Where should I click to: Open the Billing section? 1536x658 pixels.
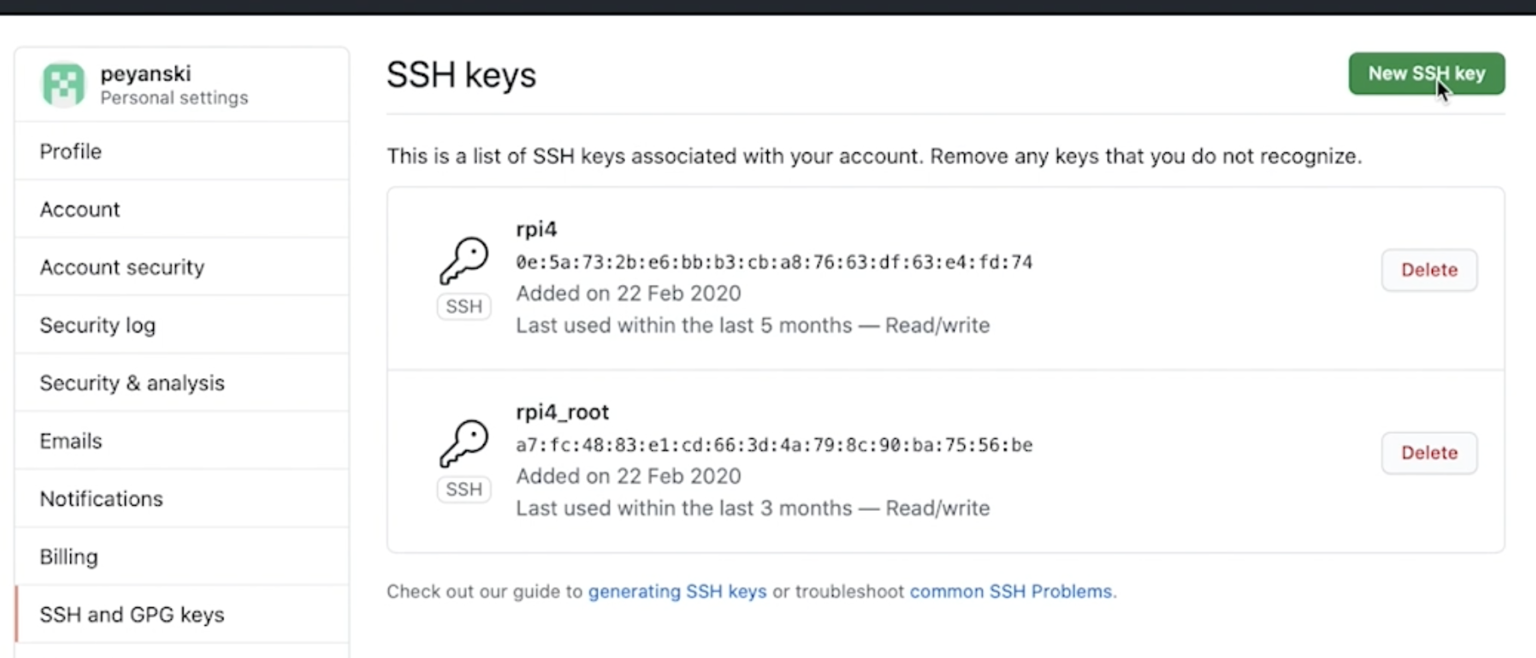[68, 556]
